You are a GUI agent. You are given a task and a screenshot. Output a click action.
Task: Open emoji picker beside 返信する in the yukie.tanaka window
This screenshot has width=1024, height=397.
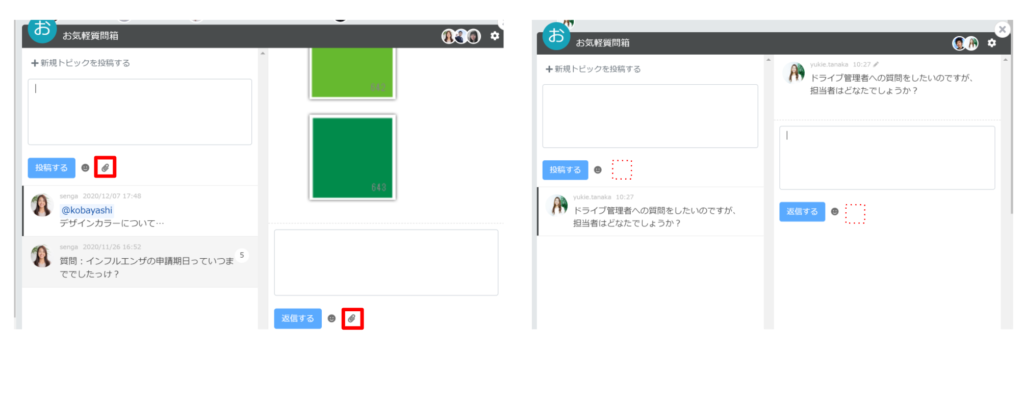point(835,212)
